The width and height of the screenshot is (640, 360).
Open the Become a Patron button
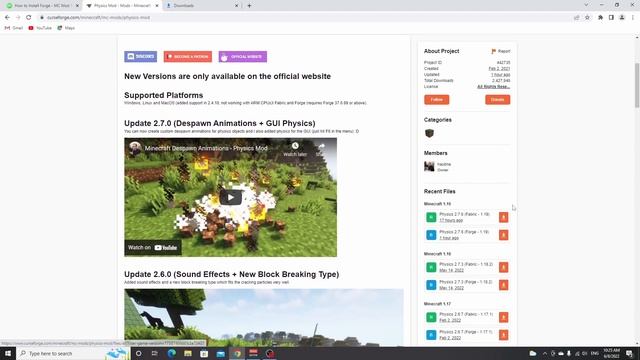188,56
